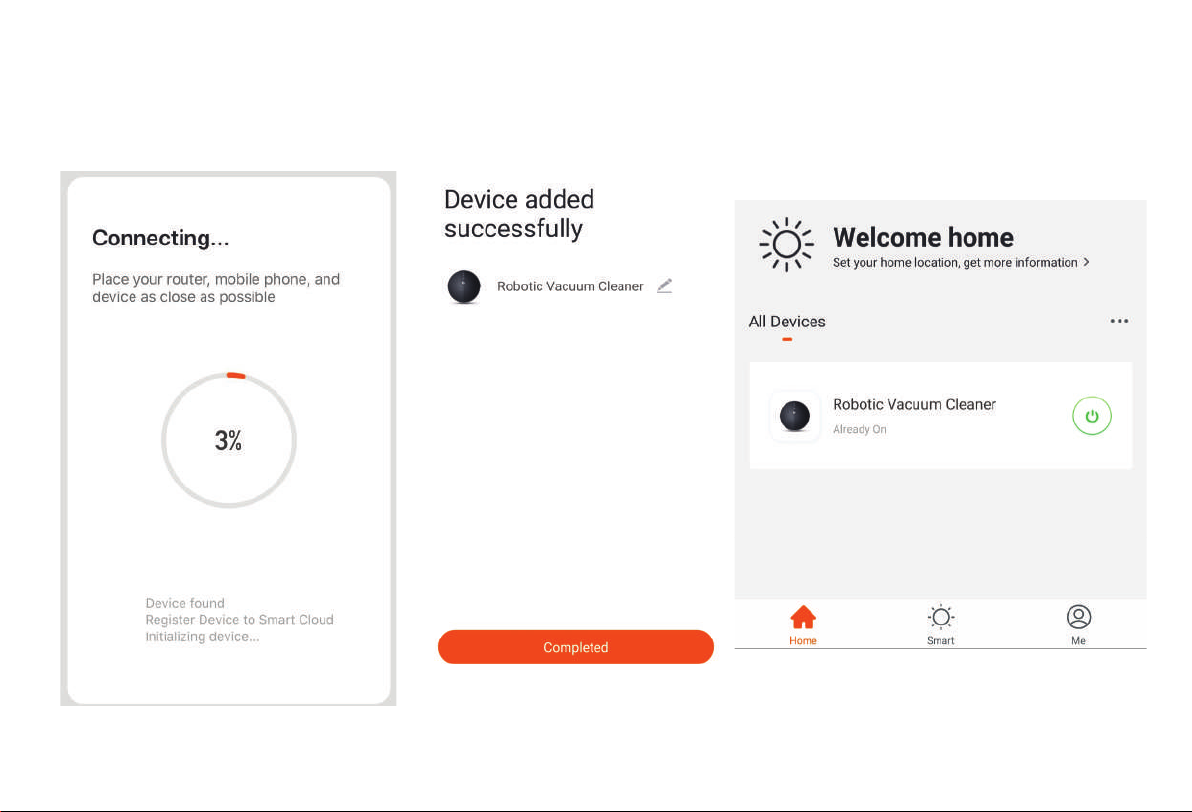
Task: Select the All Devices tab
Action: (x=787, y=322)
